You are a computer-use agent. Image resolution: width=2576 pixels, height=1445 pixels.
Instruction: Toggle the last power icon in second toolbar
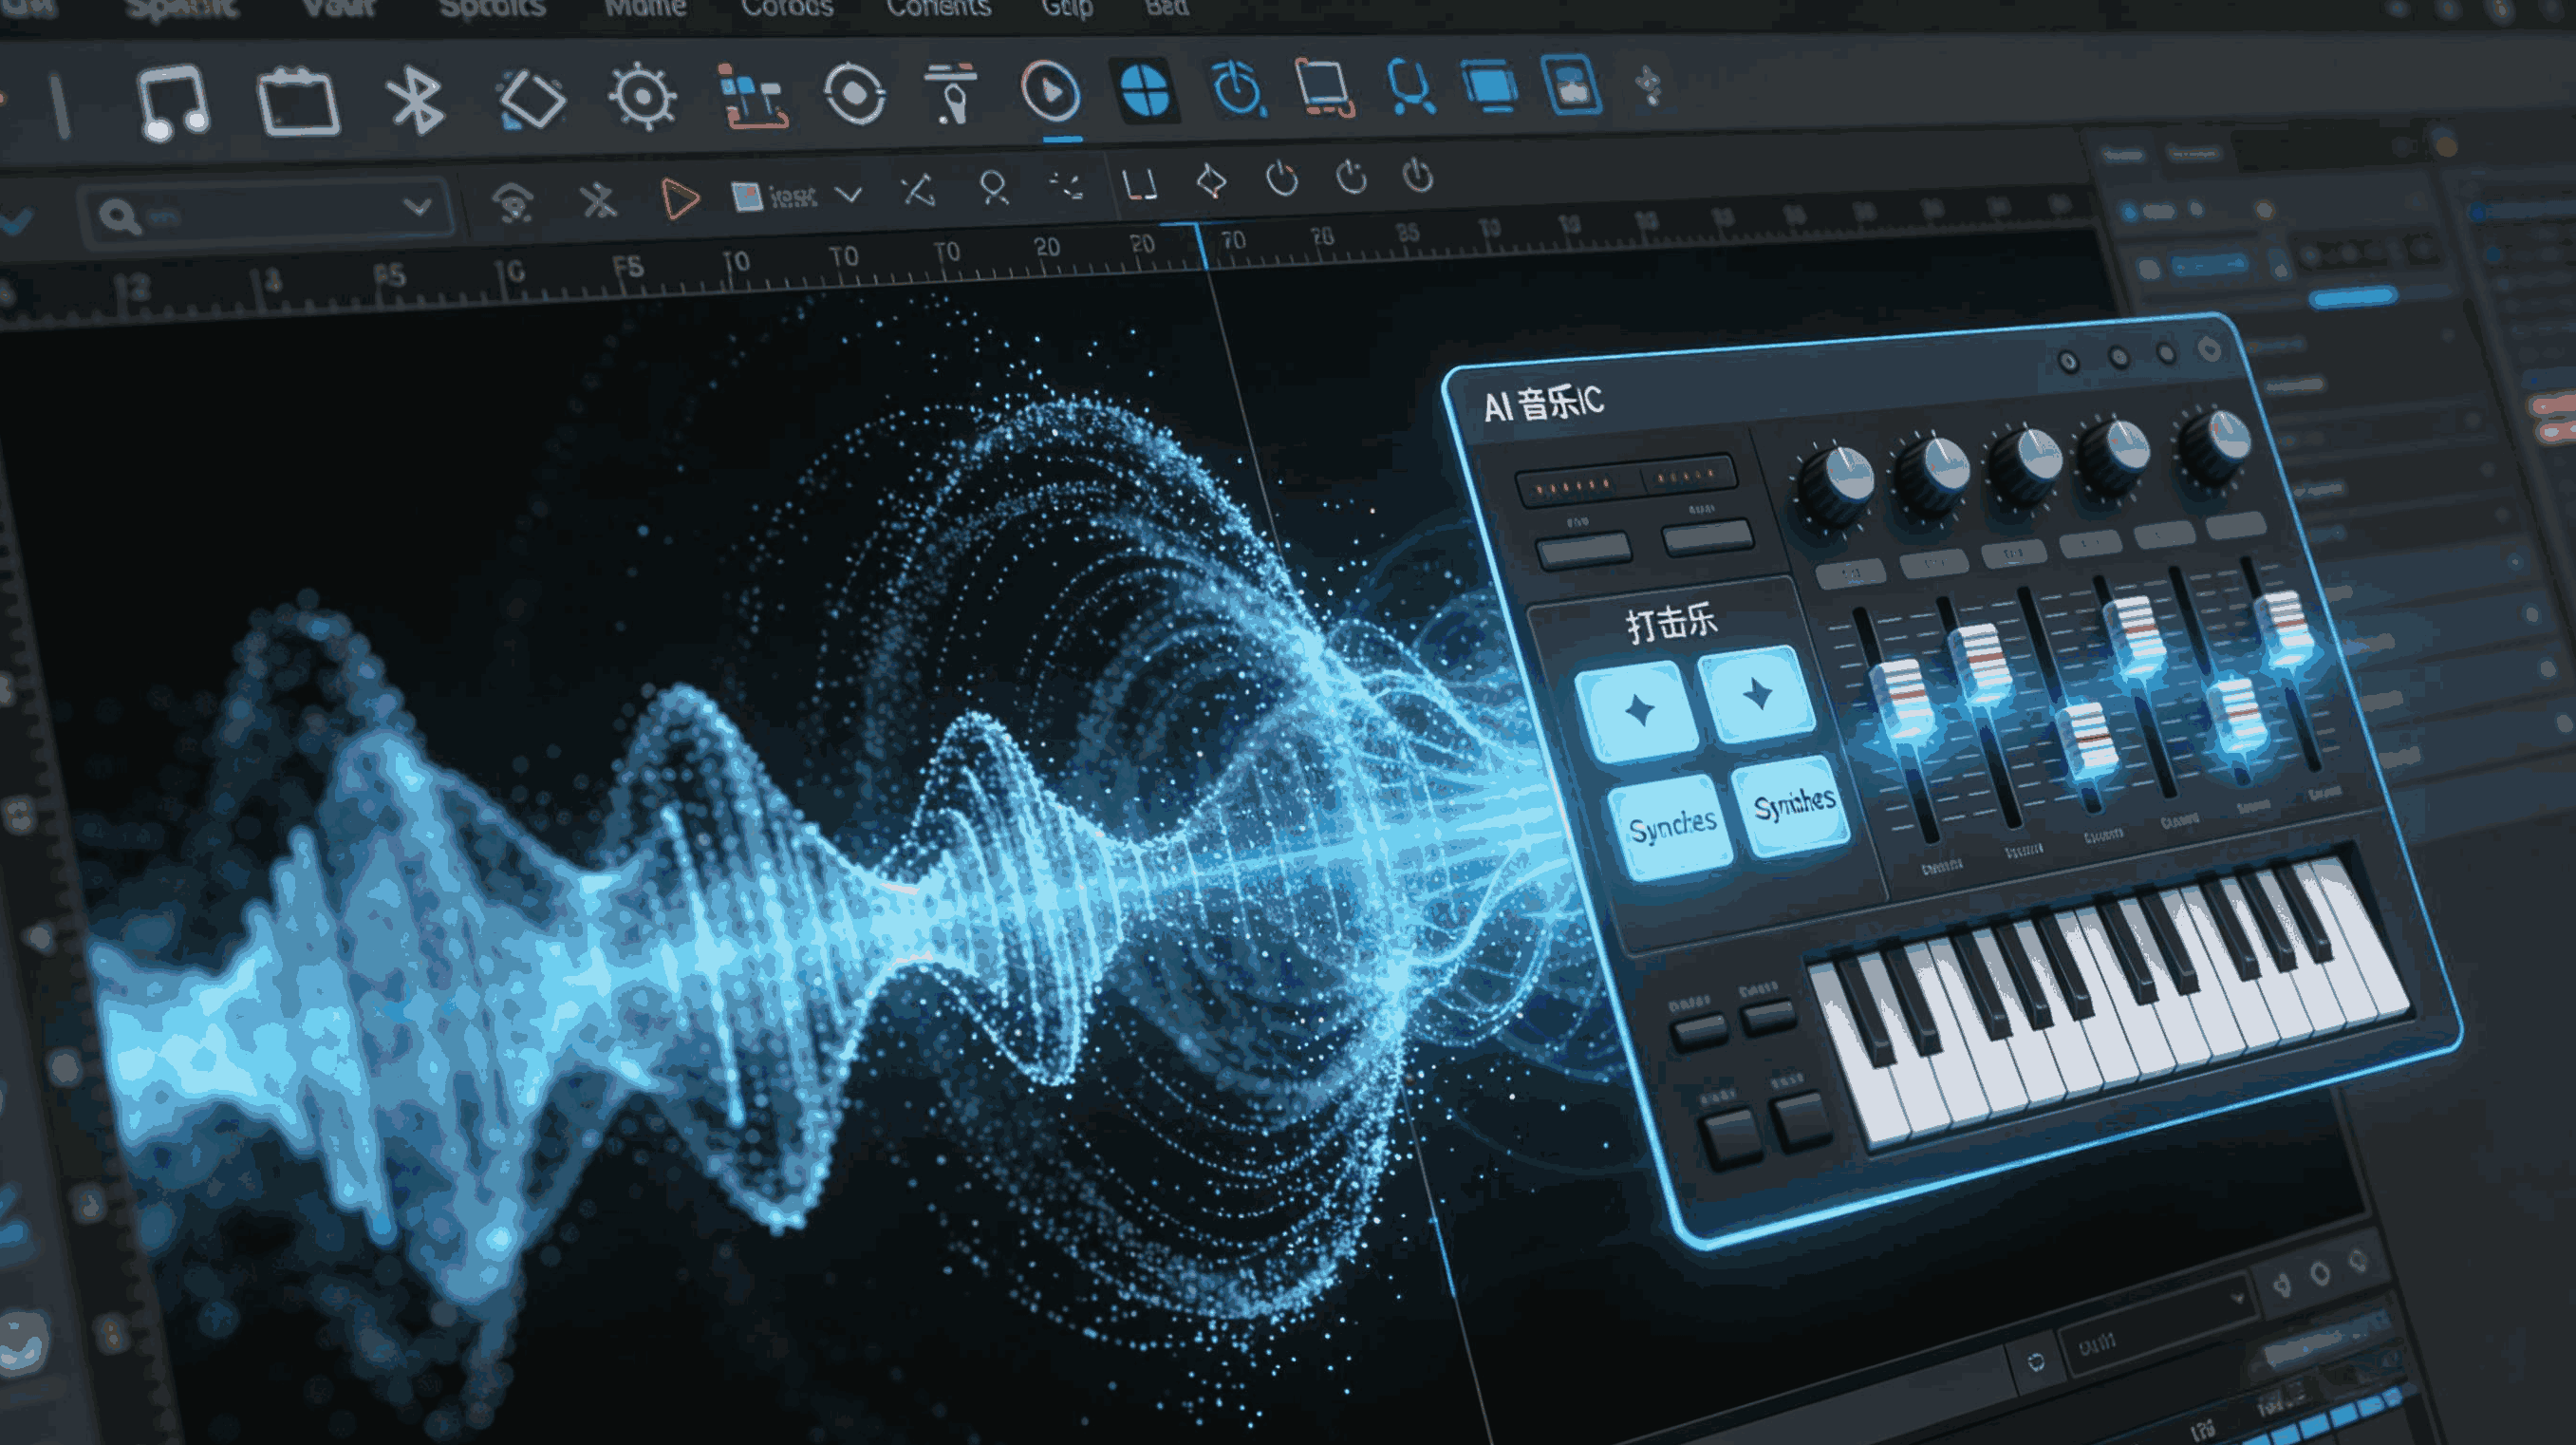[1418, 176]
